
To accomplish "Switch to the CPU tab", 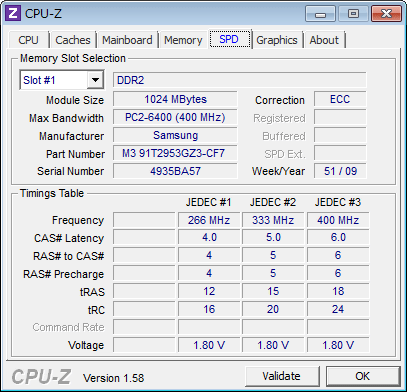I will point(28,40).
